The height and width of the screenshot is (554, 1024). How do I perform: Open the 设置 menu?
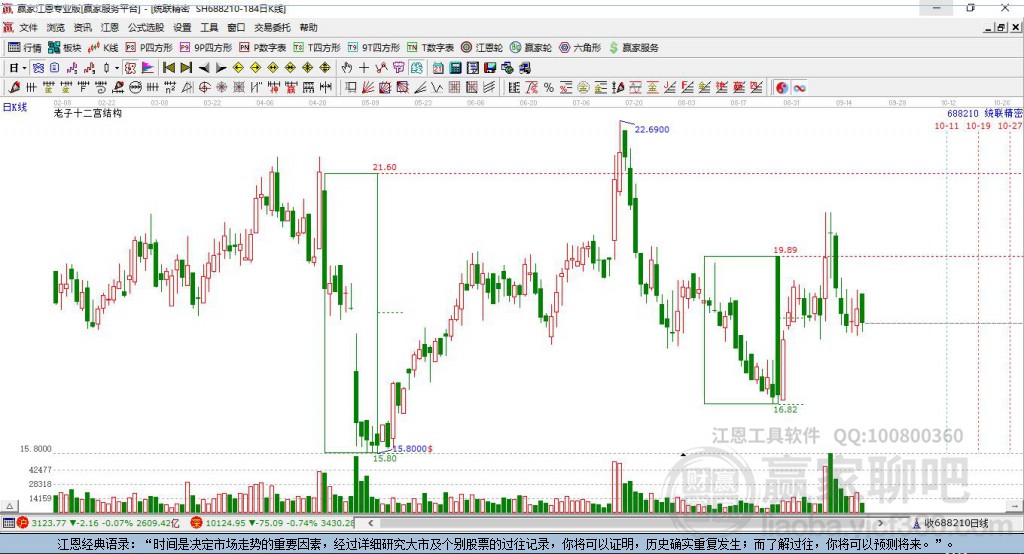coord(182,27)
